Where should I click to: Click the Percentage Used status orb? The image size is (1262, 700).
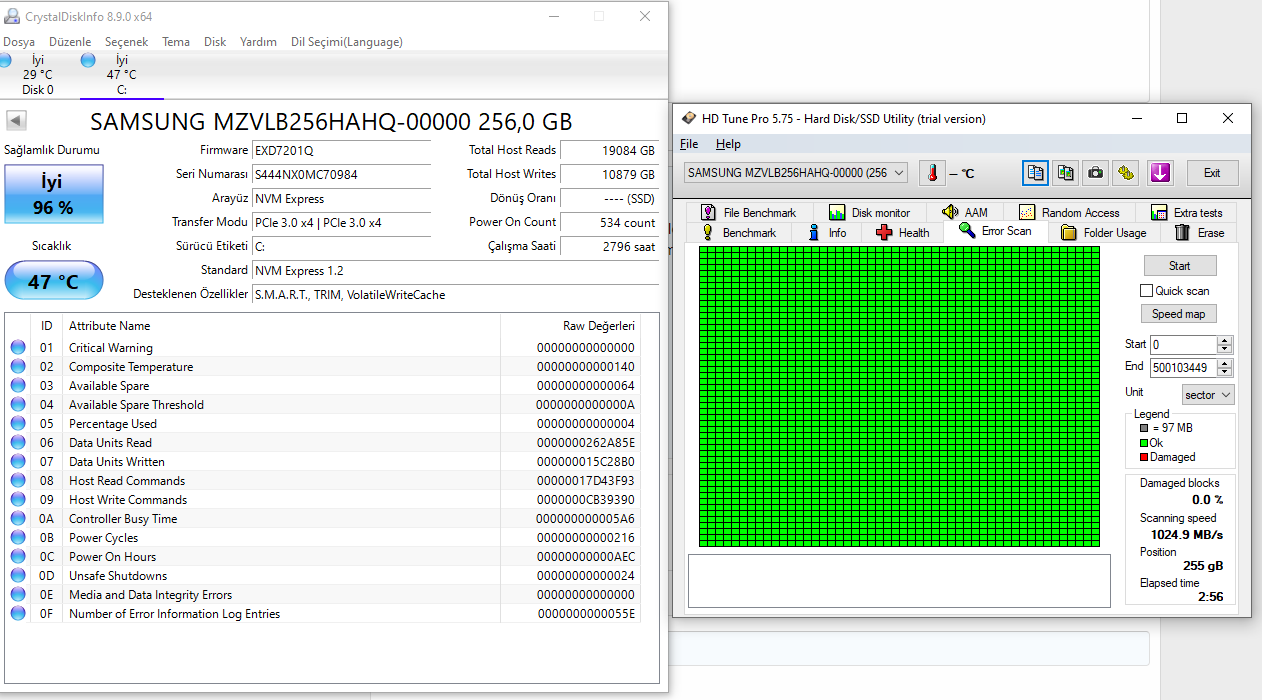[x=18, y=424]
